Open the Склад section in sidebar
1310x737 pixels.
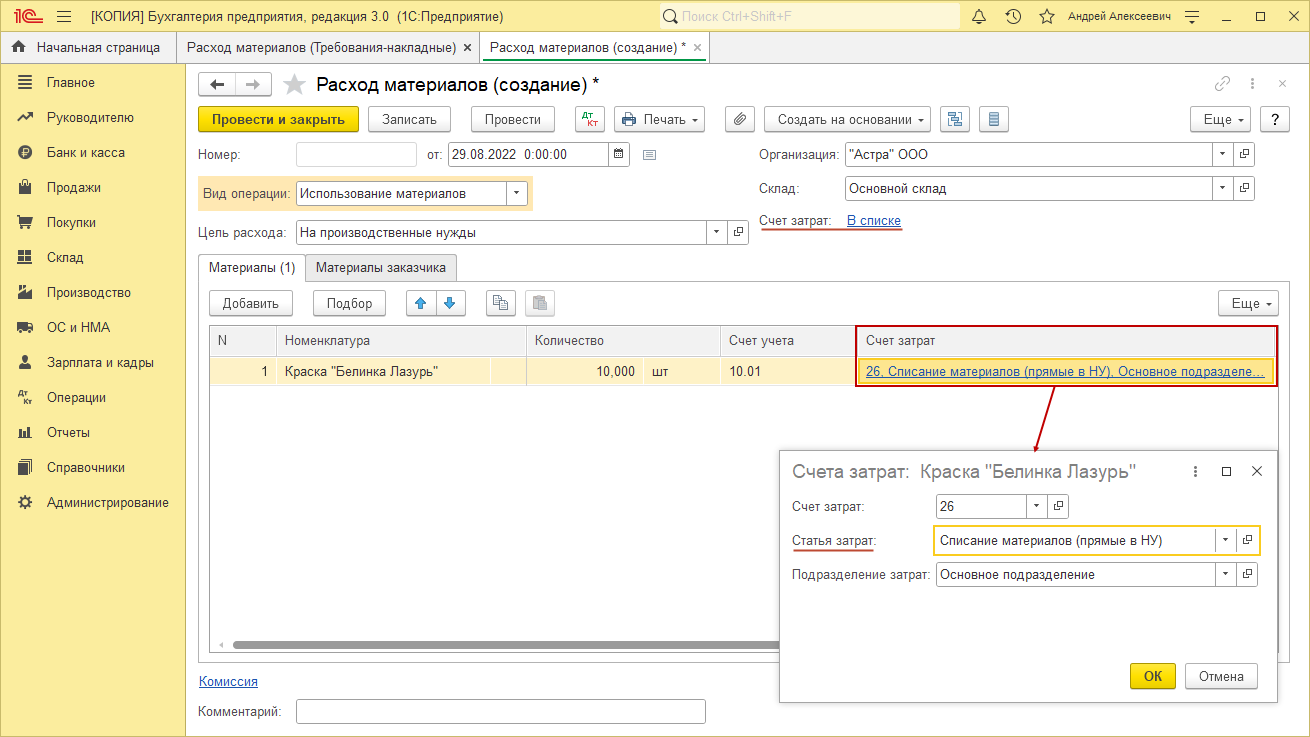pyautogui.click(x=65, y=257)
